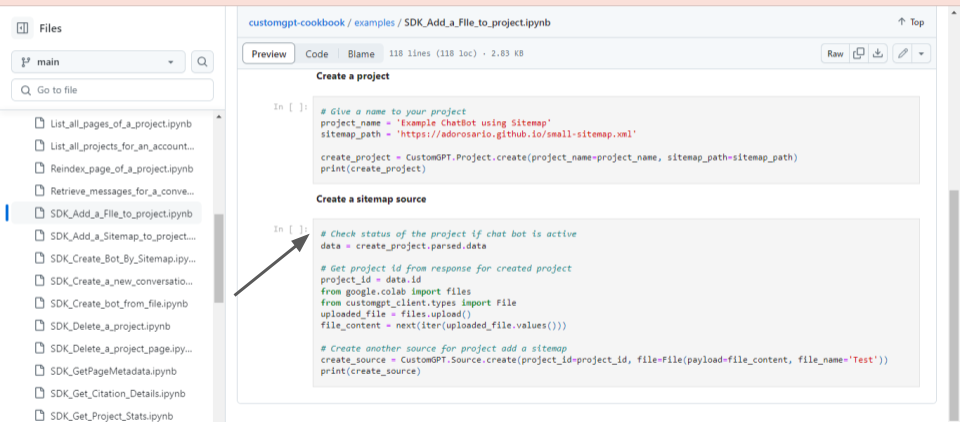Open the Raw file view
The image size is (960, 422).
(835, 54)
